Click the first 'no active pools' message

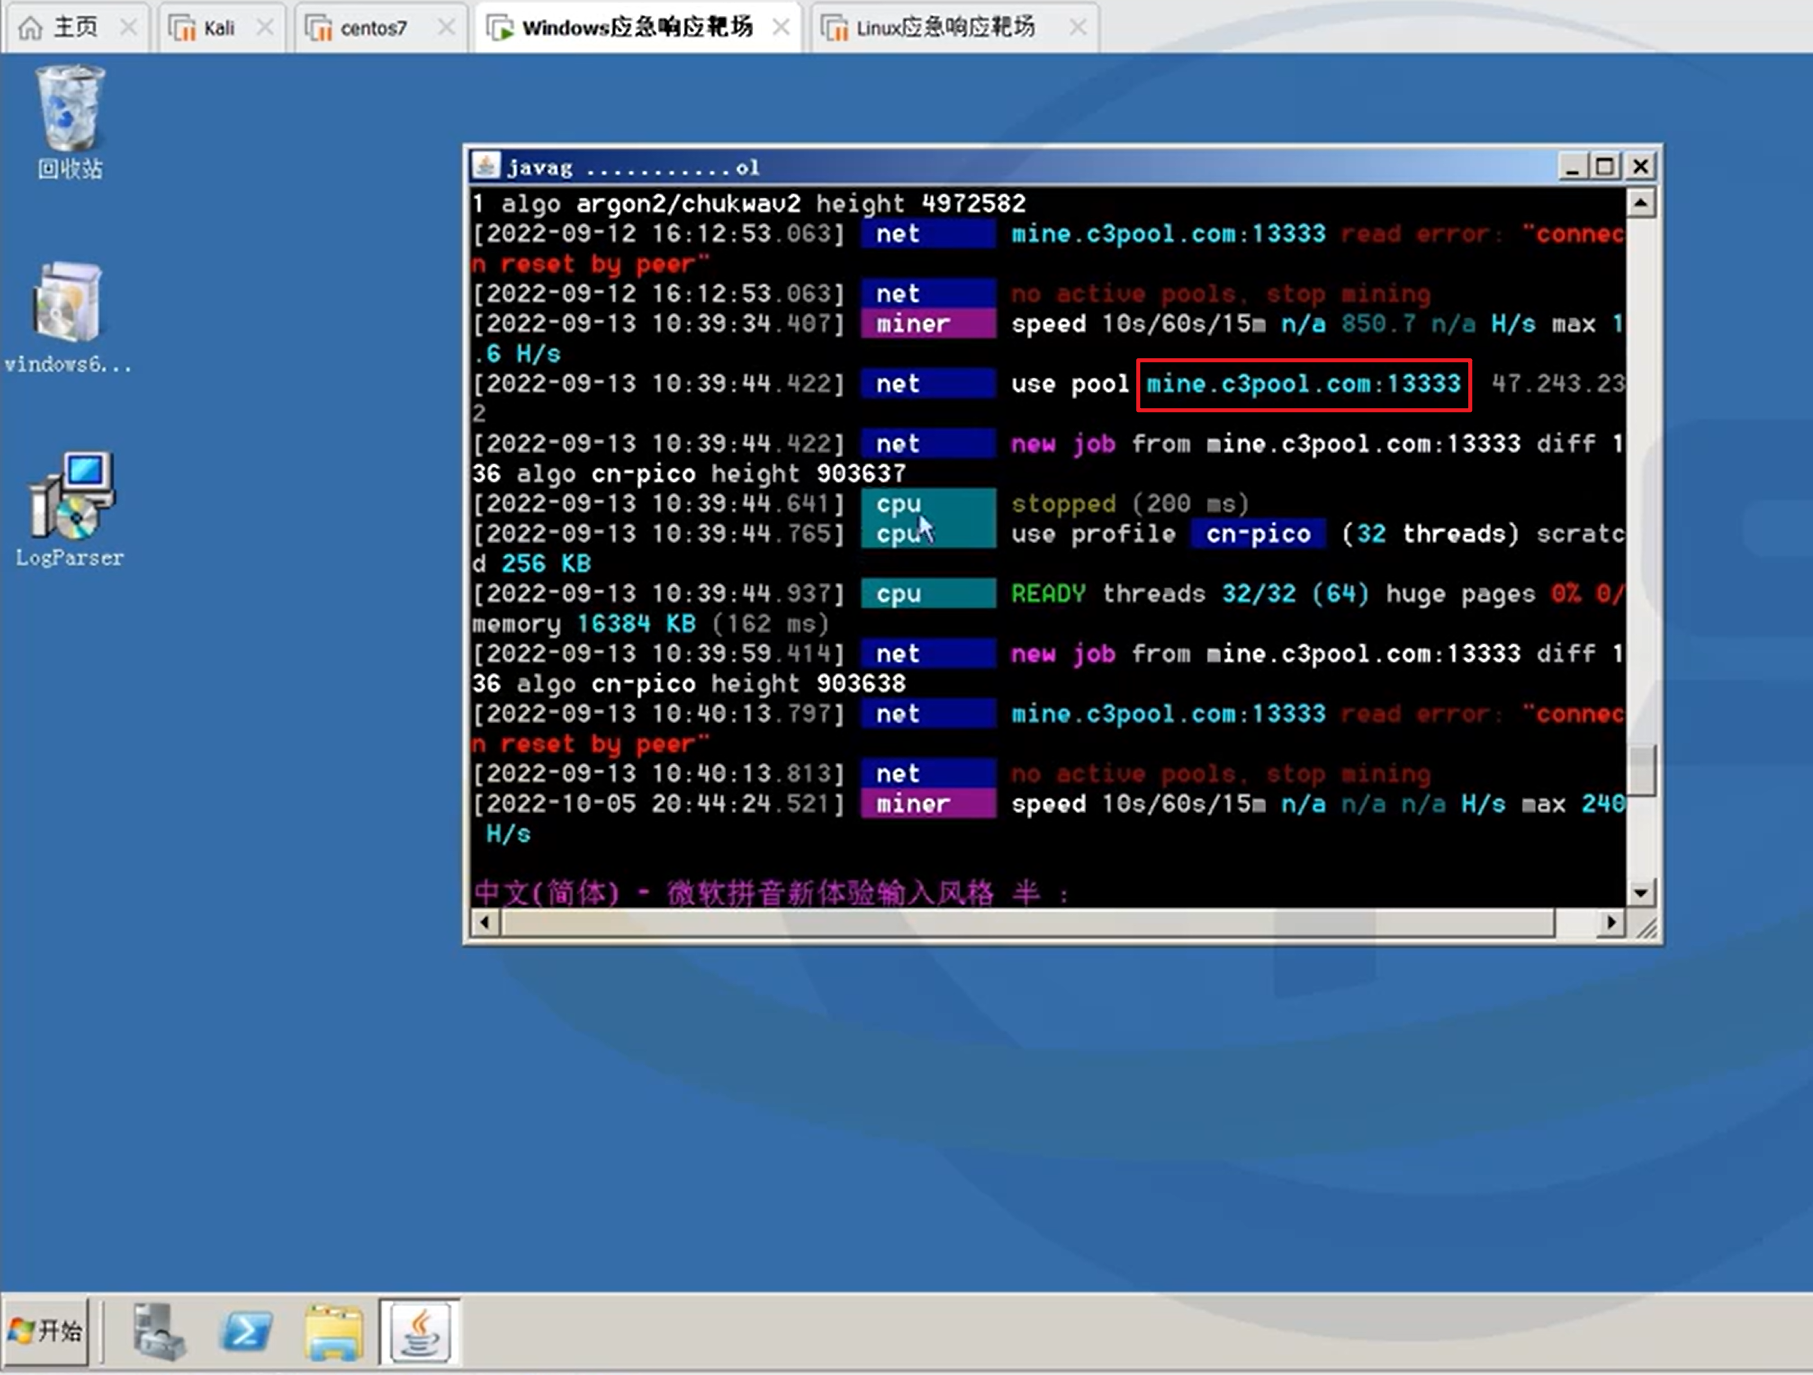point(1220,294)
